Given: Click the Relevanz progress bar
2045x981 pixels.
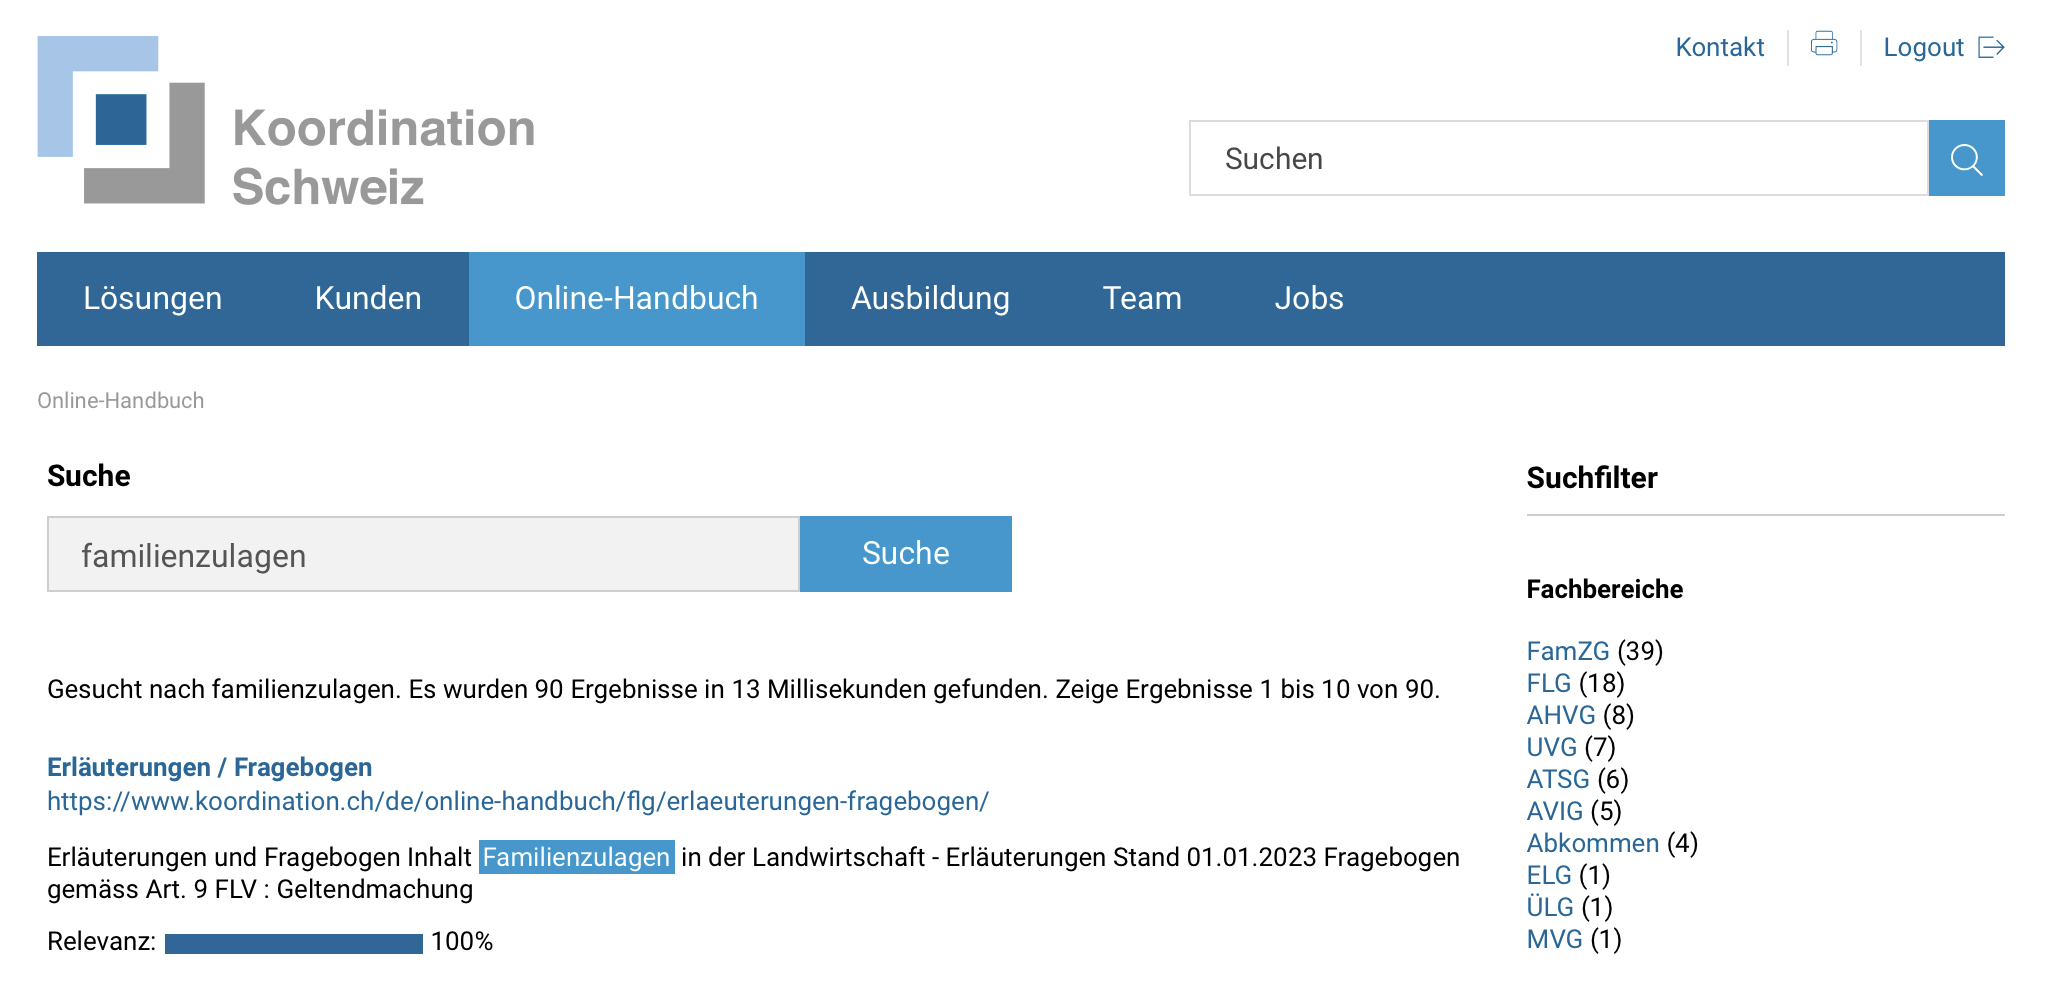Looking at the screenshot, I should click(x=294, y=943).
